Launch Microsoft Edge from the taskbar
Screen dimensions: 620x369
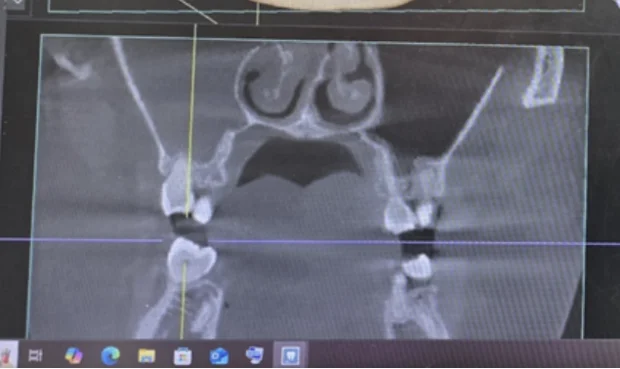coord(110,355)
